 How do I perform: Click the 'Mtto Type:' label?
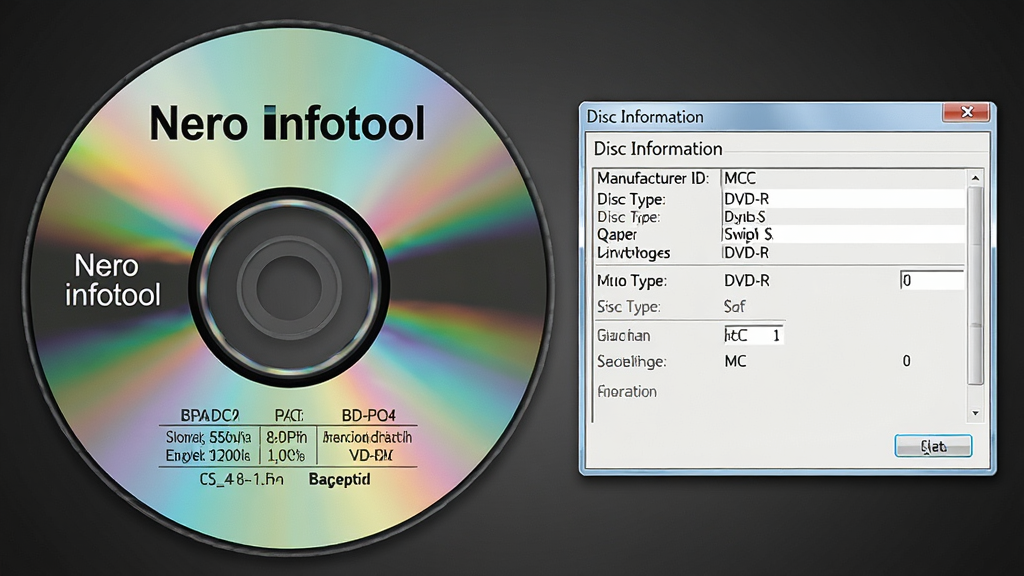tap(632, 281)
